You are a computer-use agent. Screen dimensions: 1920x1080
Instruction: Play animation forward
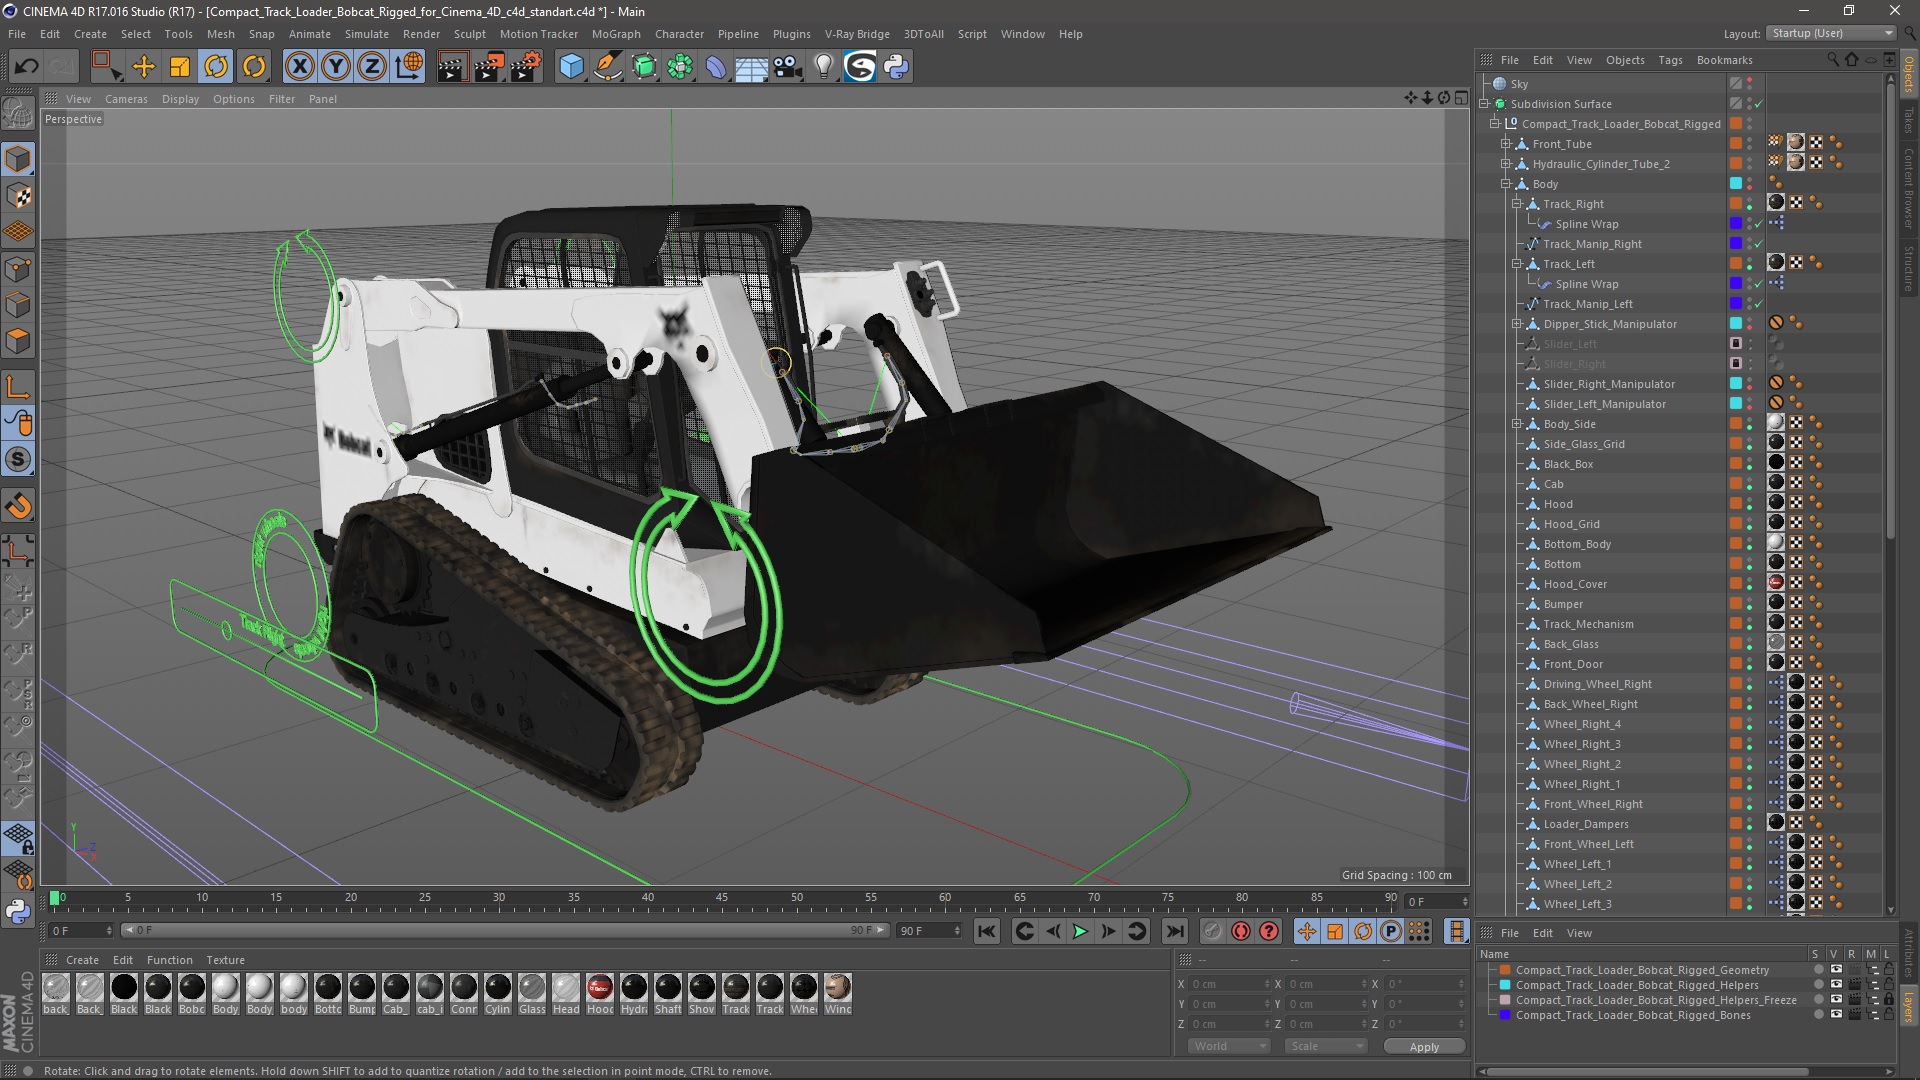coord(1081,931)
